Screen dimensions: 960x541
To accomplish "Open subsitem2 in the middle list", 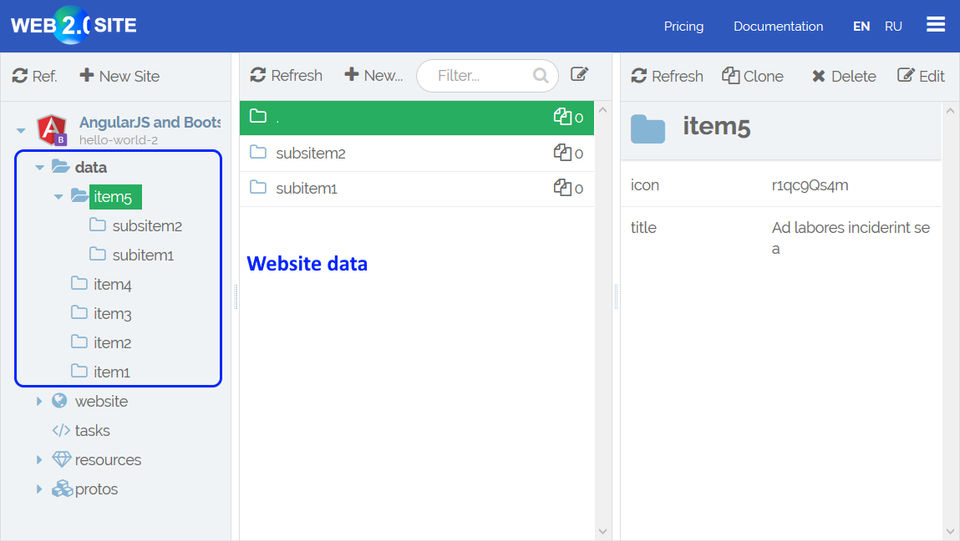I will (310, 153).
